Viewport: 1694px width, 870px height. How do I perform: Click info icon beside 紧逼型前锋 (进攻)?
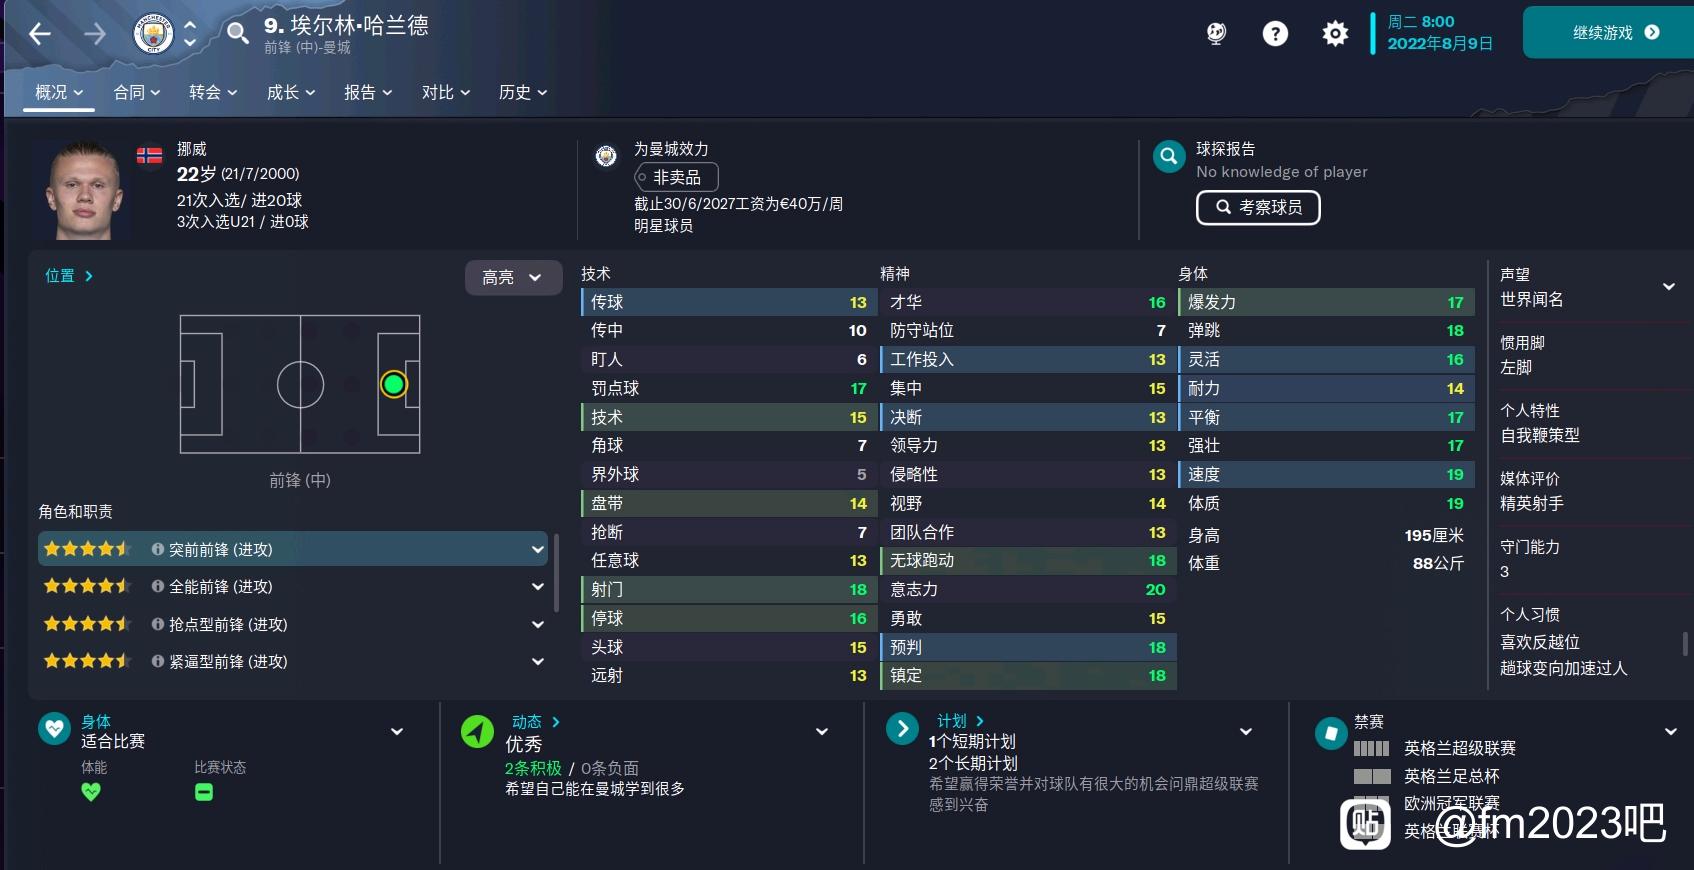click(x=157, y=661)
